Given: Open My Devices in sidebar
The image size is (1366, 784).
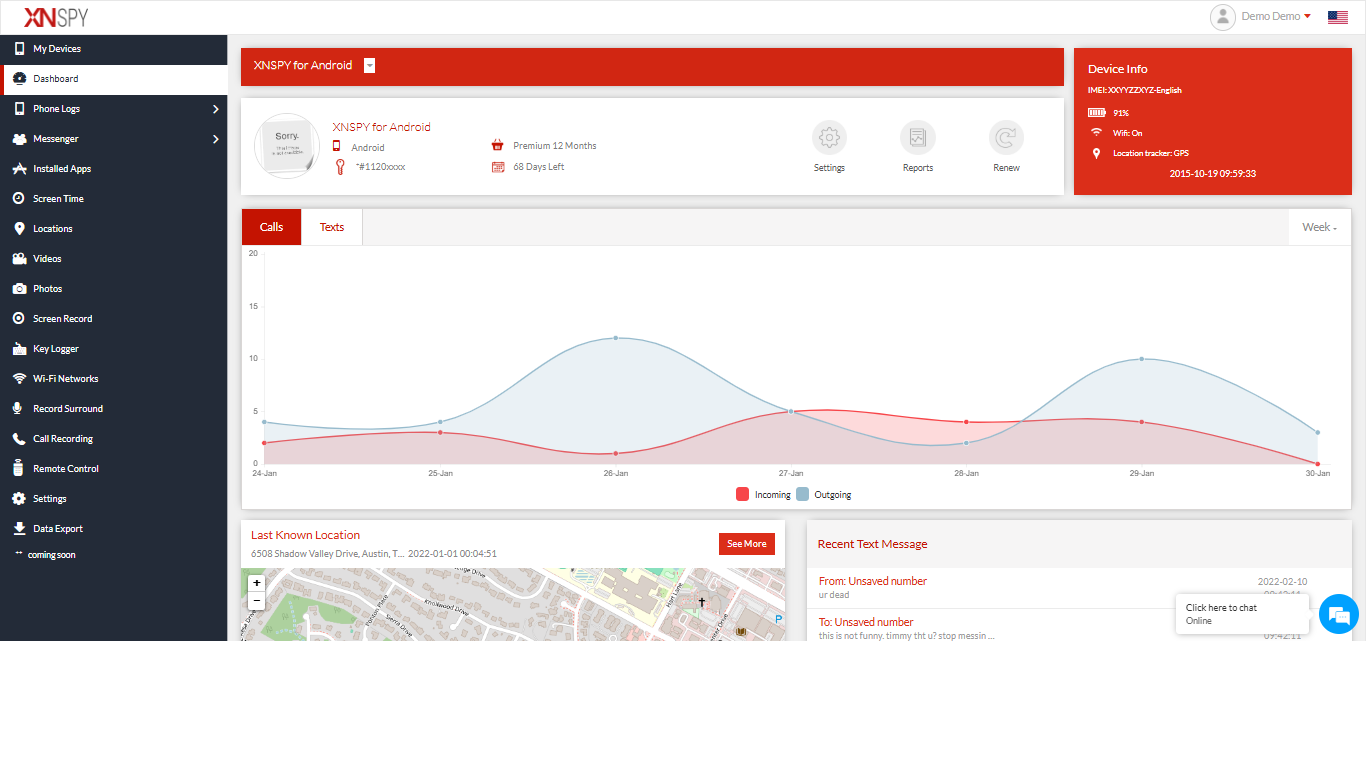Looking at the screenshot, I should coord(114,49).
